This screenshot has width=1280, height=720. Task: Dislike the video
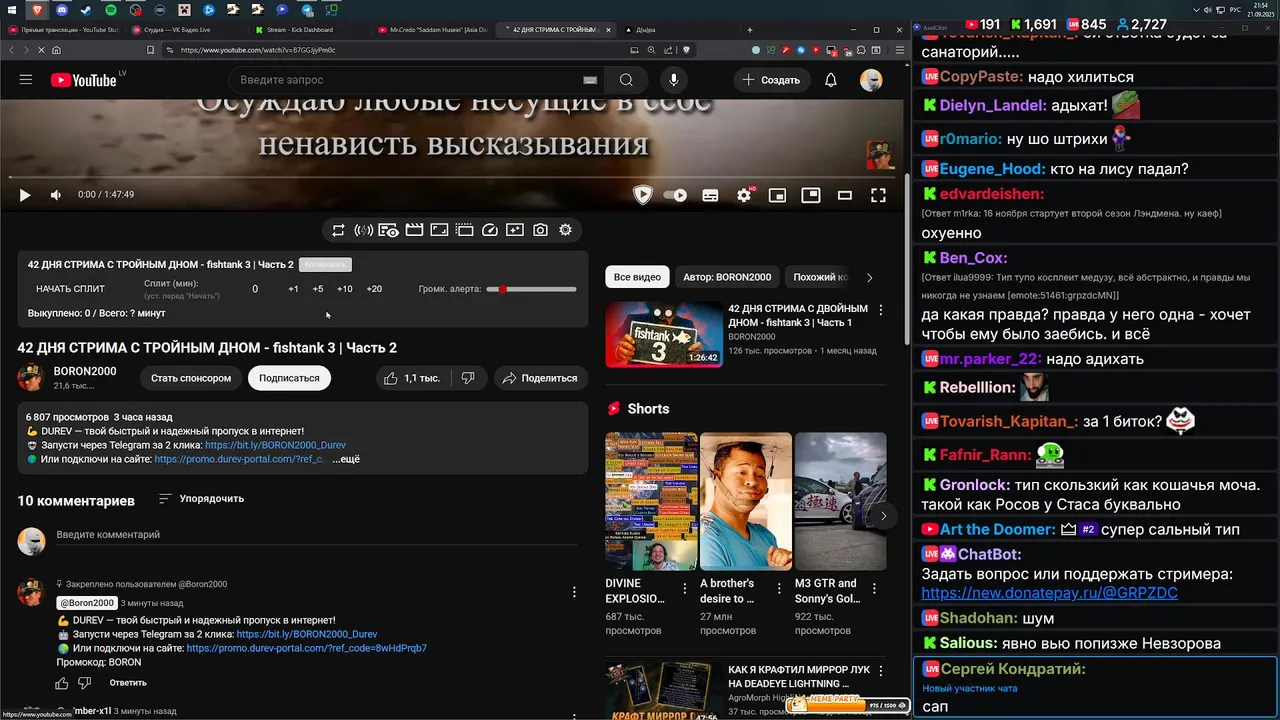click(468, 378)
